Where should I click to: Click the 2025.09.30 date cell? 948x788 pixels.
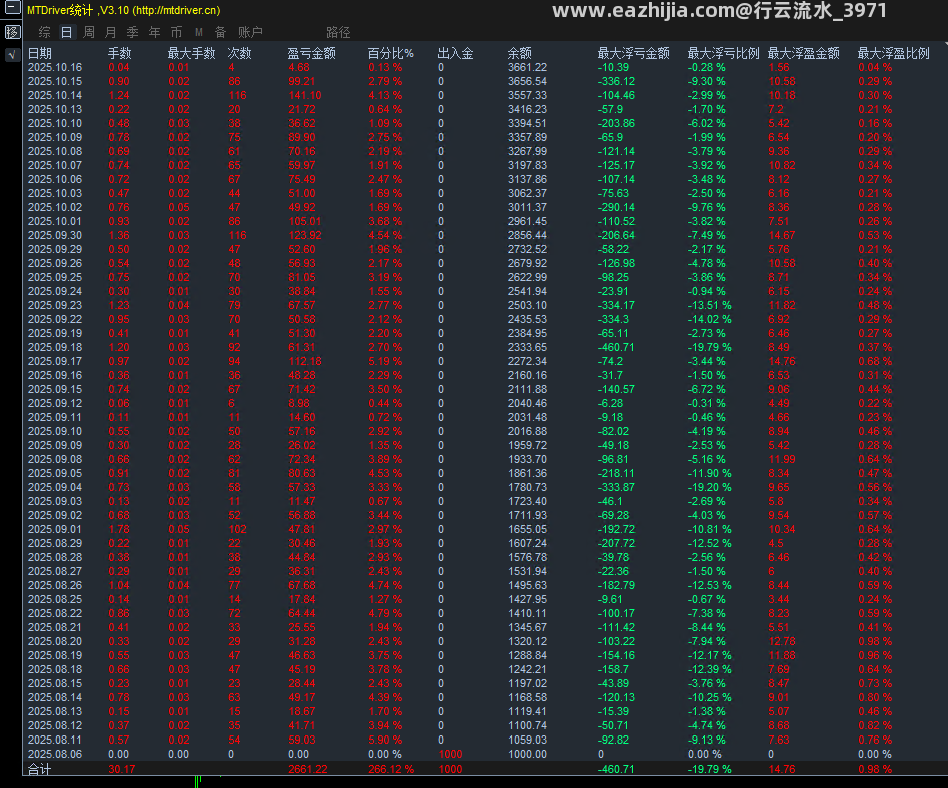point(55,235)
